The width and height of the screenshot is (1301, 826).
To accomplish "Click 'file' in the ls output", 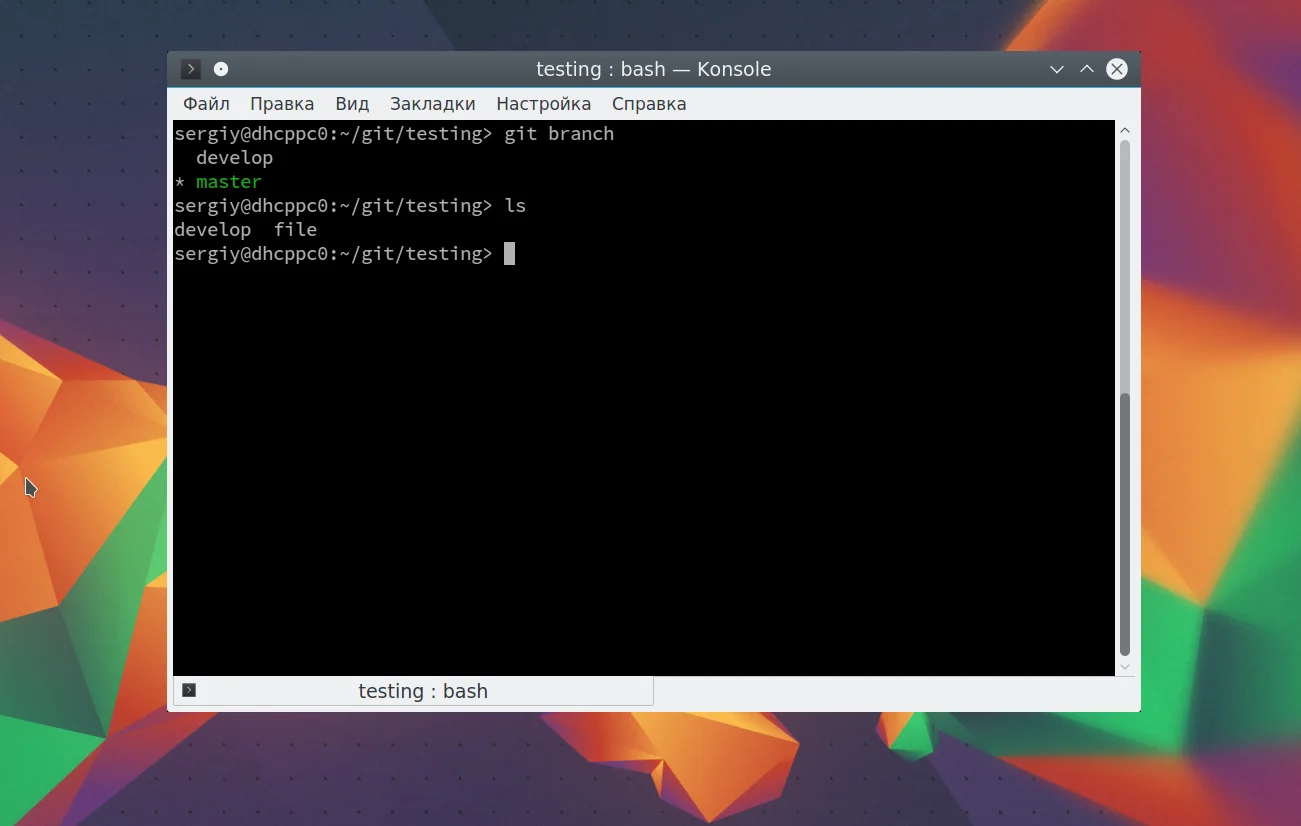I will click(295, 230).
